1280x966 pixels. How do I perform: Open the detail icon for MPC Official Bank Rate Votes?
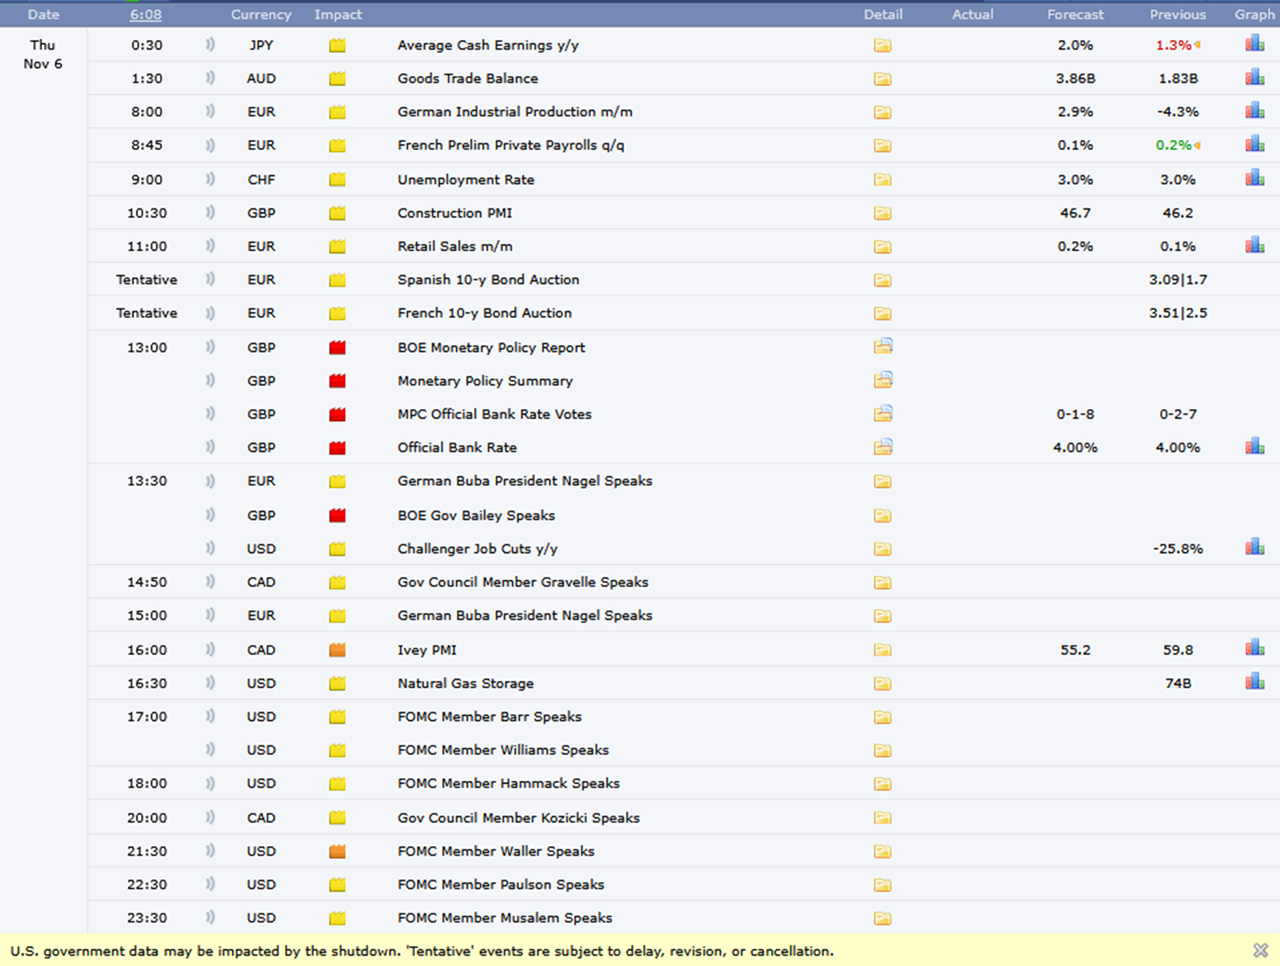883,413
